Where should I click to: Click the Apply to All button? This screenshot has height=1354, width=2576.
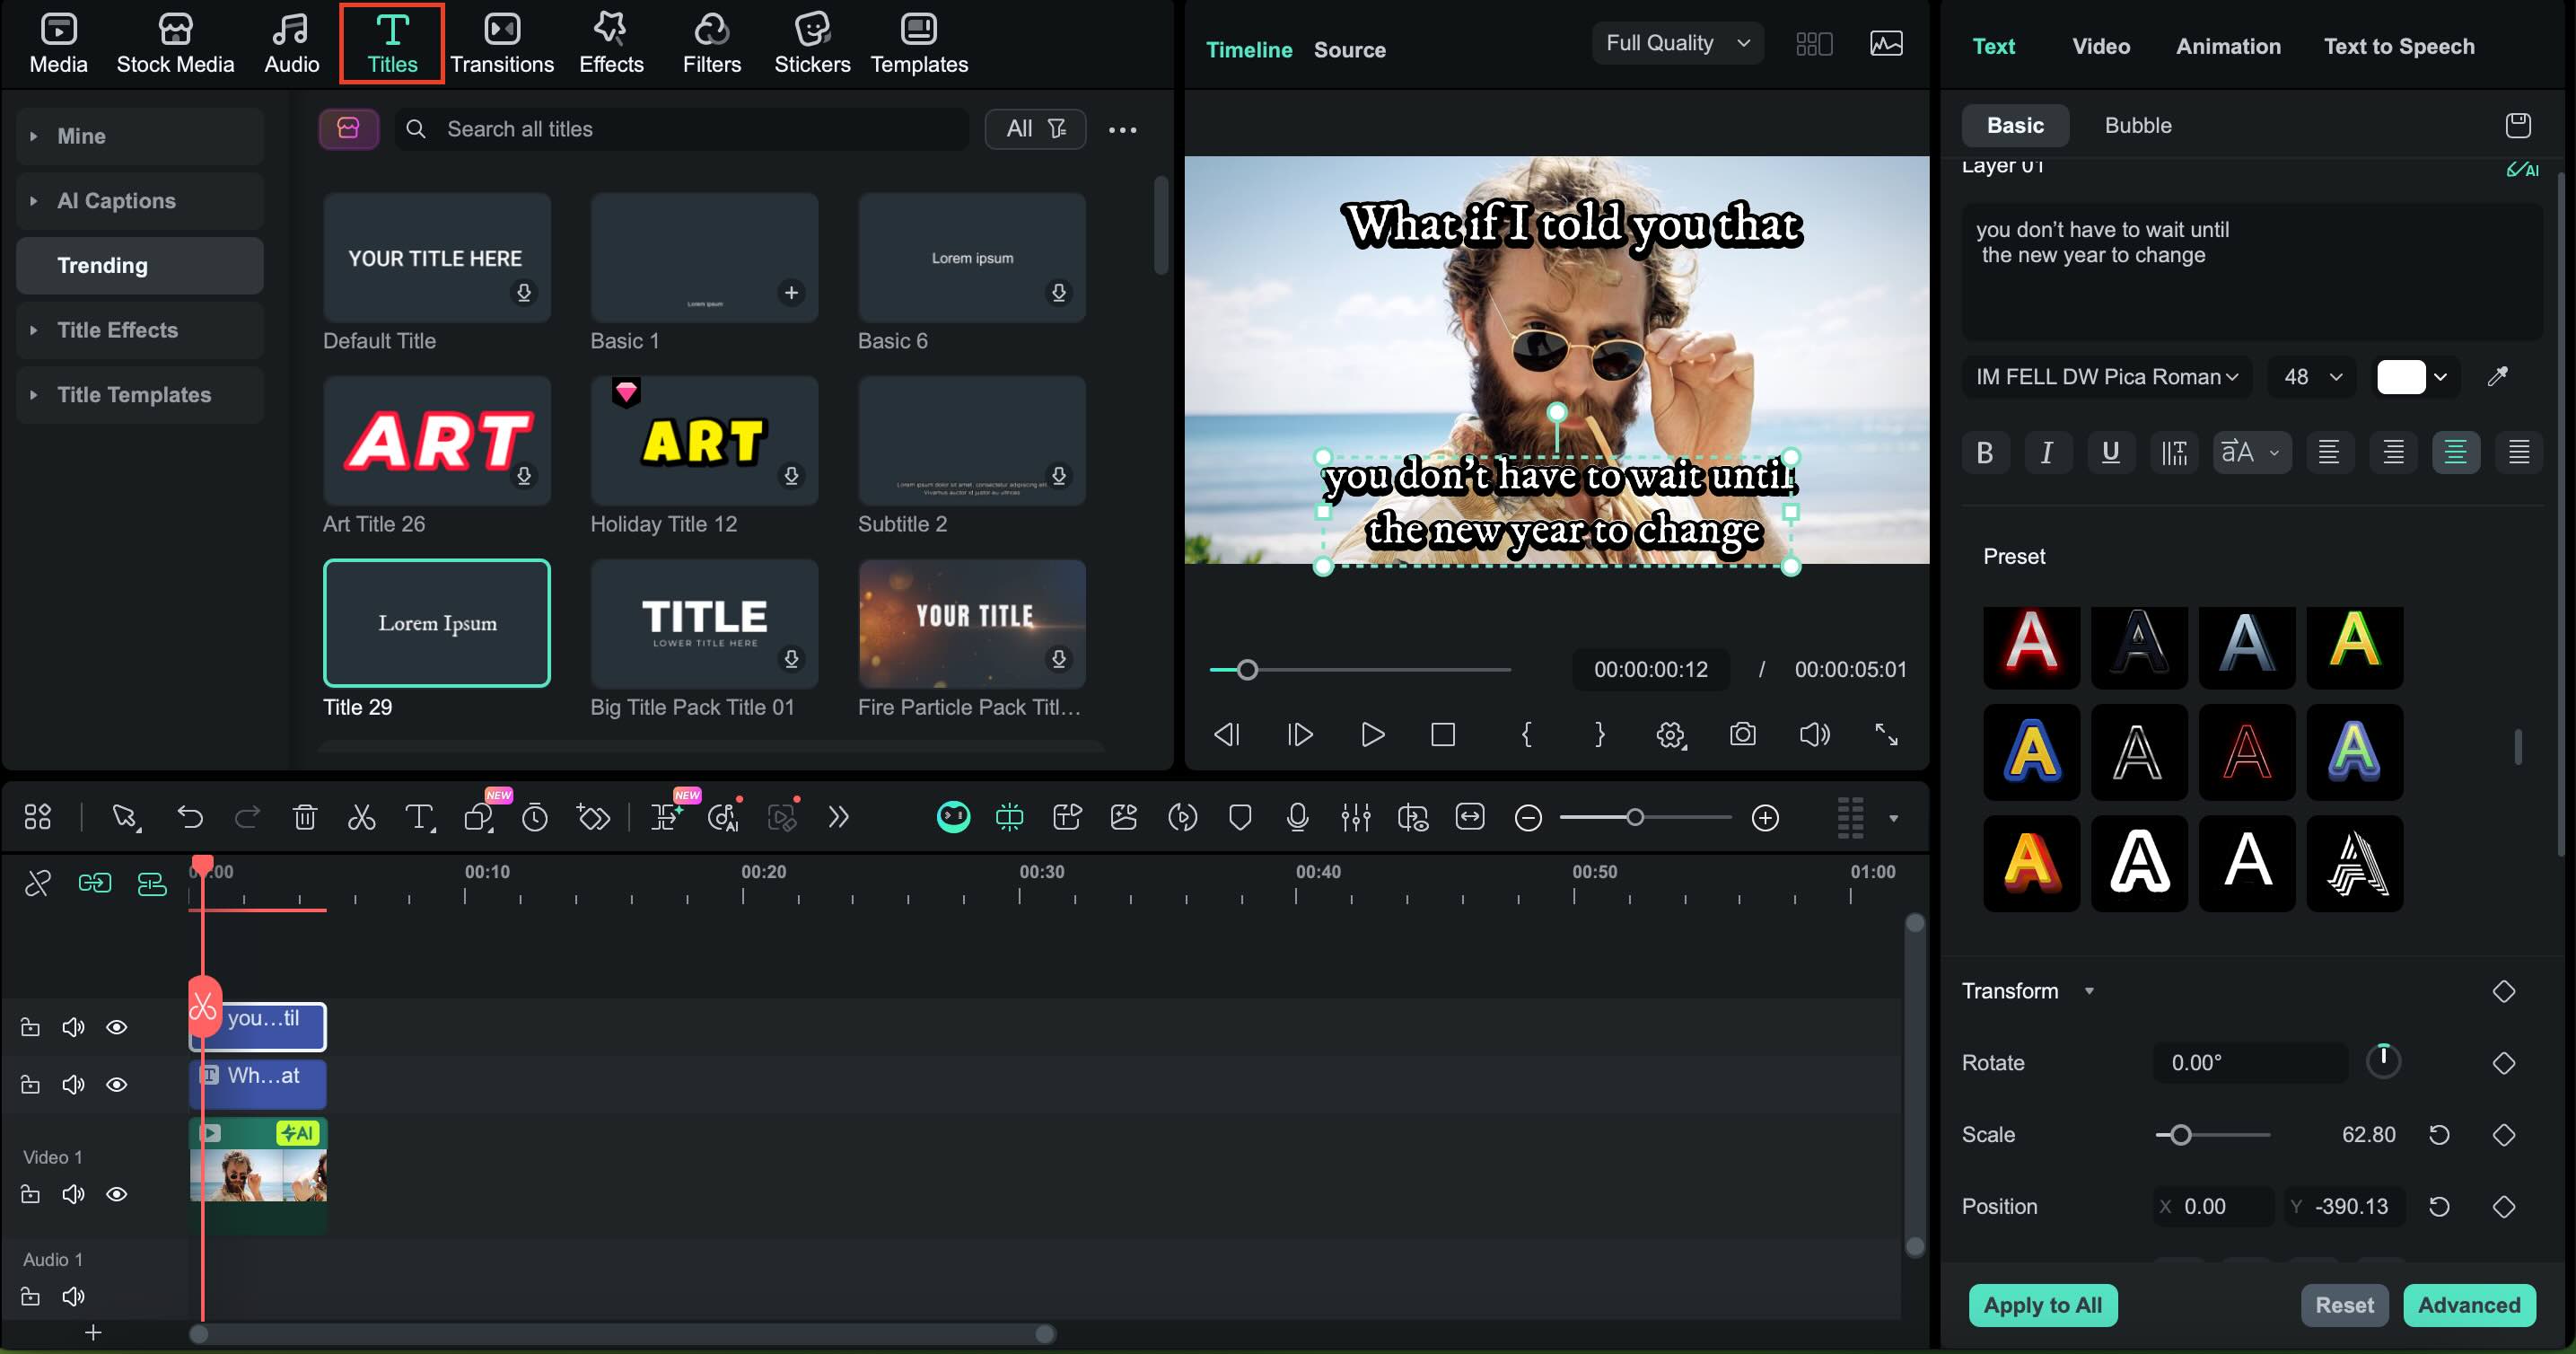click(2042, 1305)
